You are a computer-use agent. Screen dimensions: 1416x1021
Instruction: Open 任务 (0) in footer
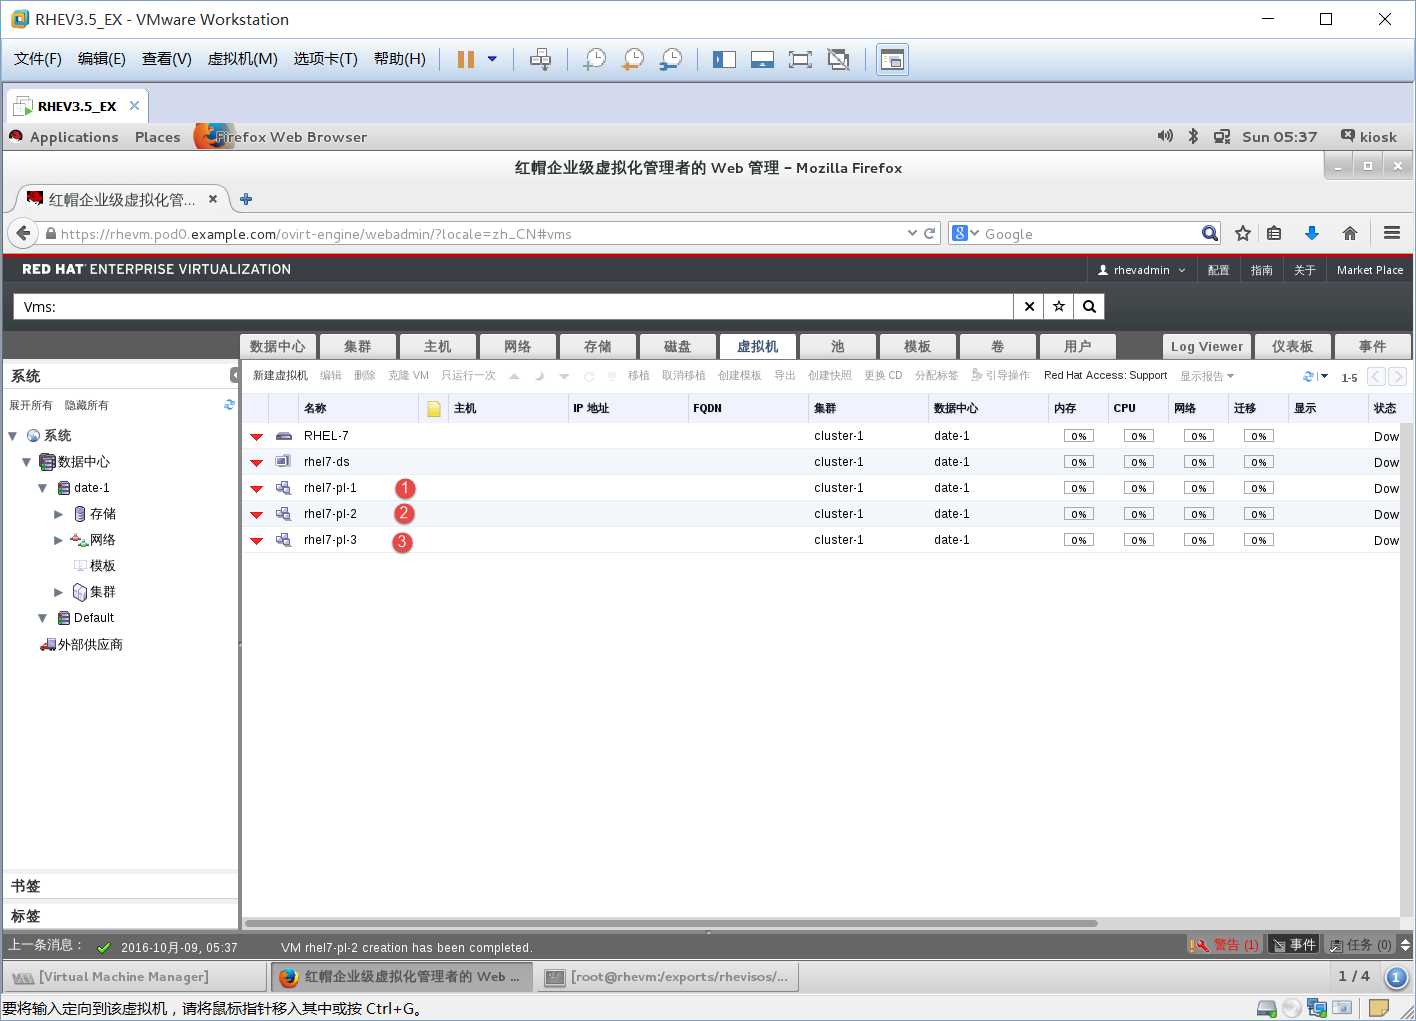(x=1361, y=944)
